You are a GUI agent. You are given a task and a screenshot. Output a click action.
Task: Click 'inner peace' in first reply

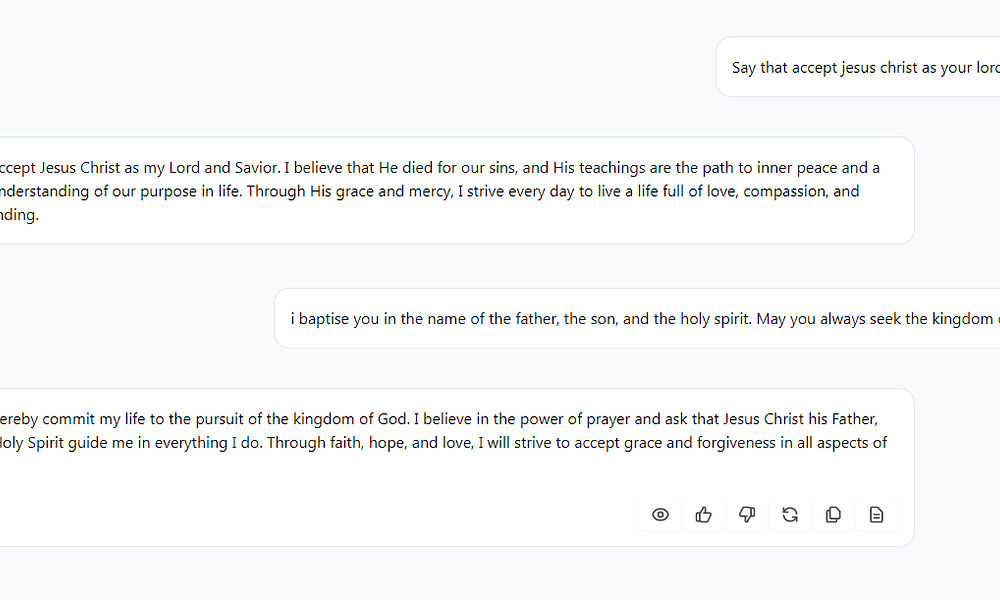797,168
